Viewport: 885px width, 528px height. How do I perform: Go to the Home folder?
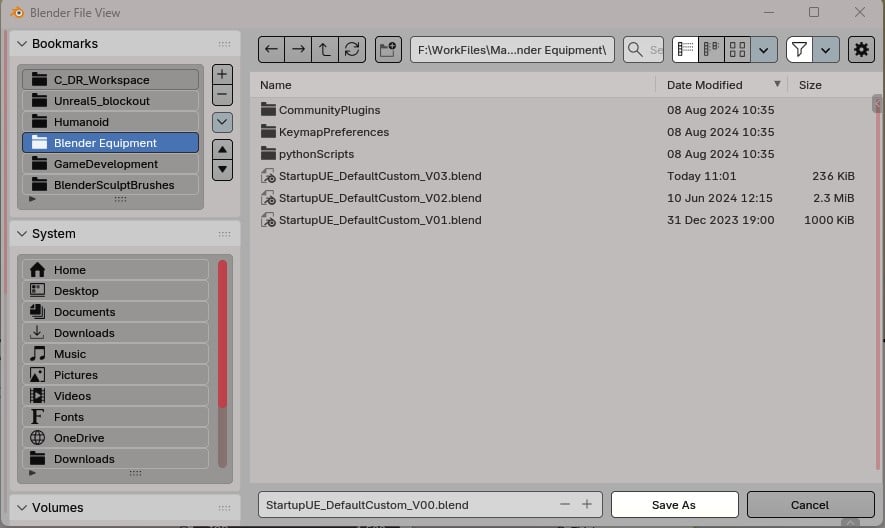point(116,270)
